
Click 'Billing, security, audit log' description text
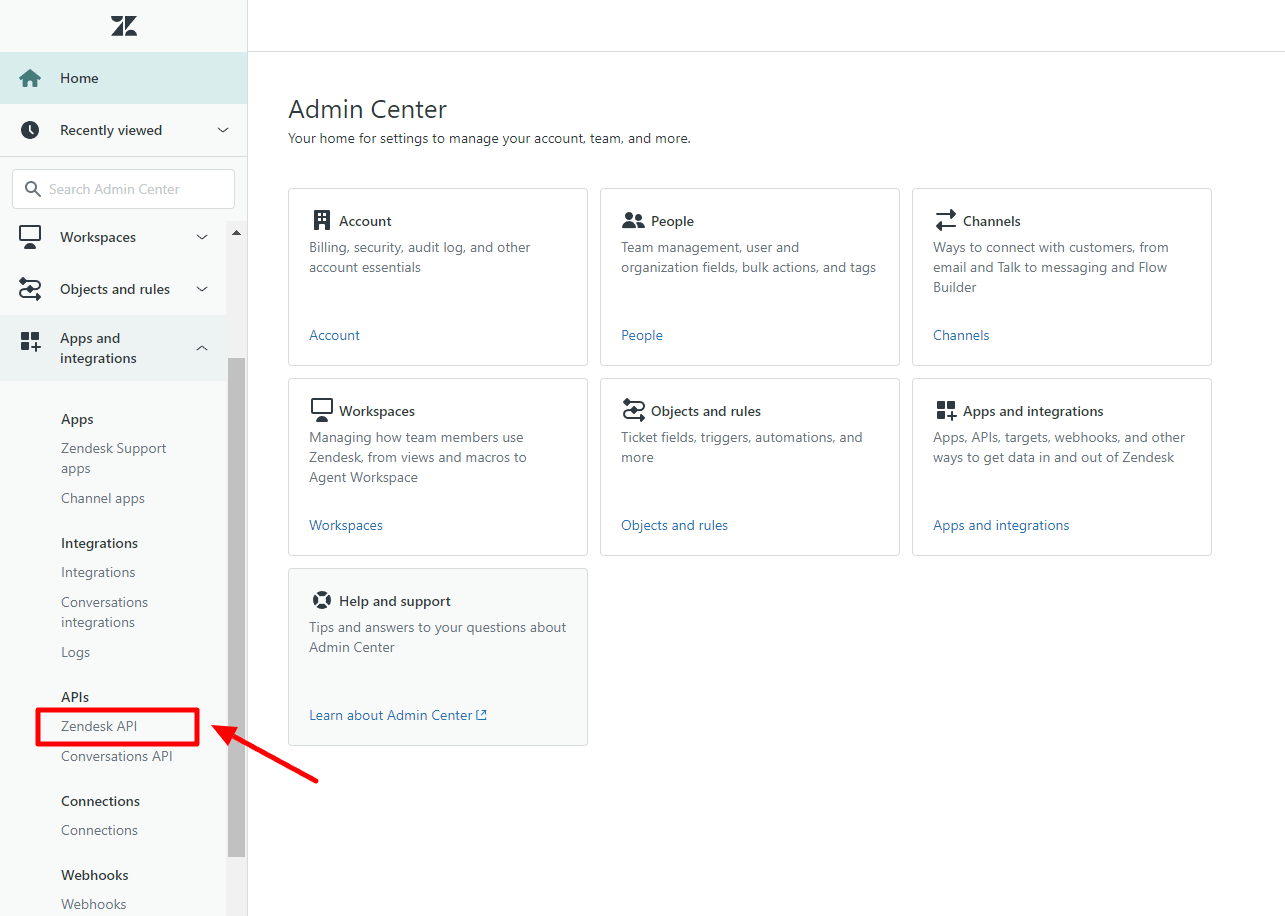click(420, 257)
